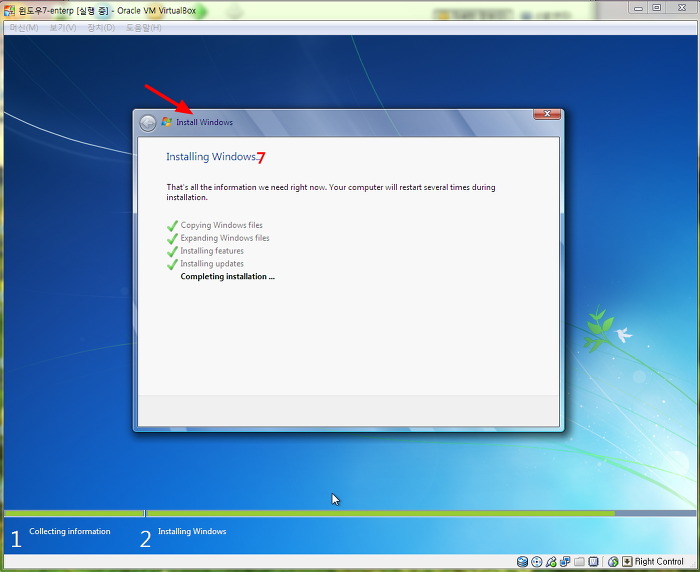700x572 pixels.
Task: Click the virtualization CPU status icon
Action: 594,562
